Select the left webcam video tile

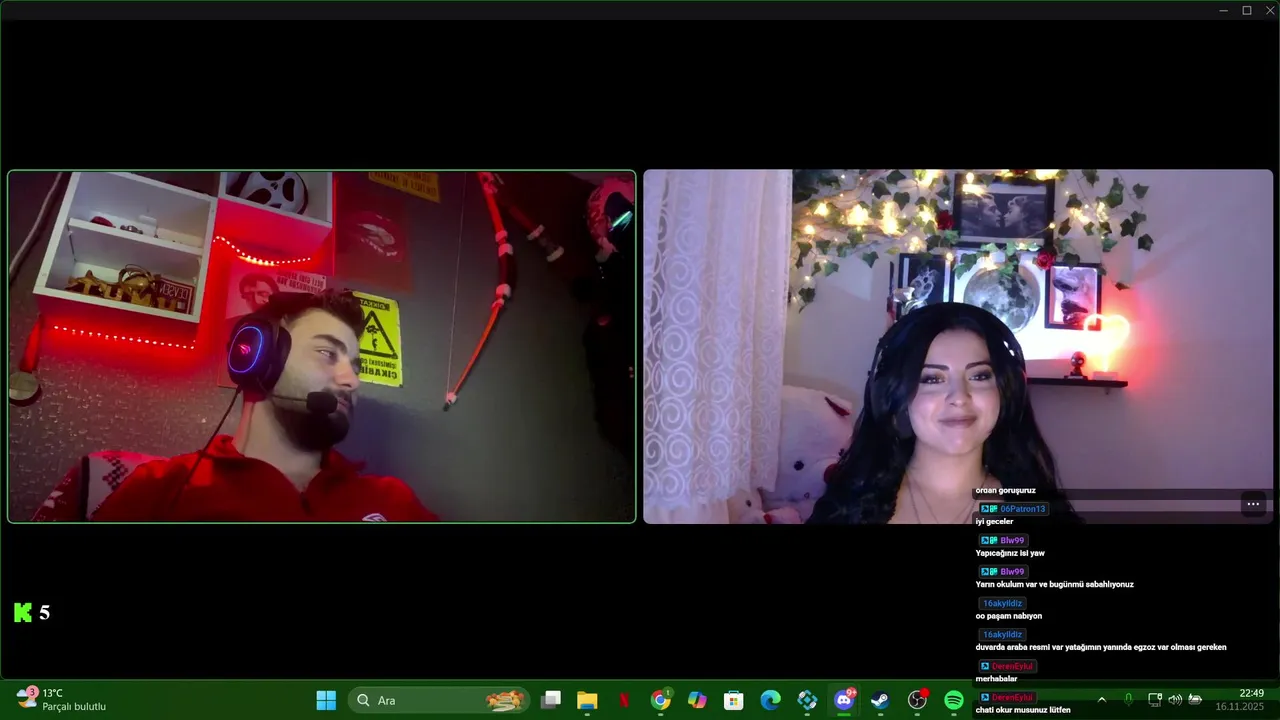[x=322, y=346]
